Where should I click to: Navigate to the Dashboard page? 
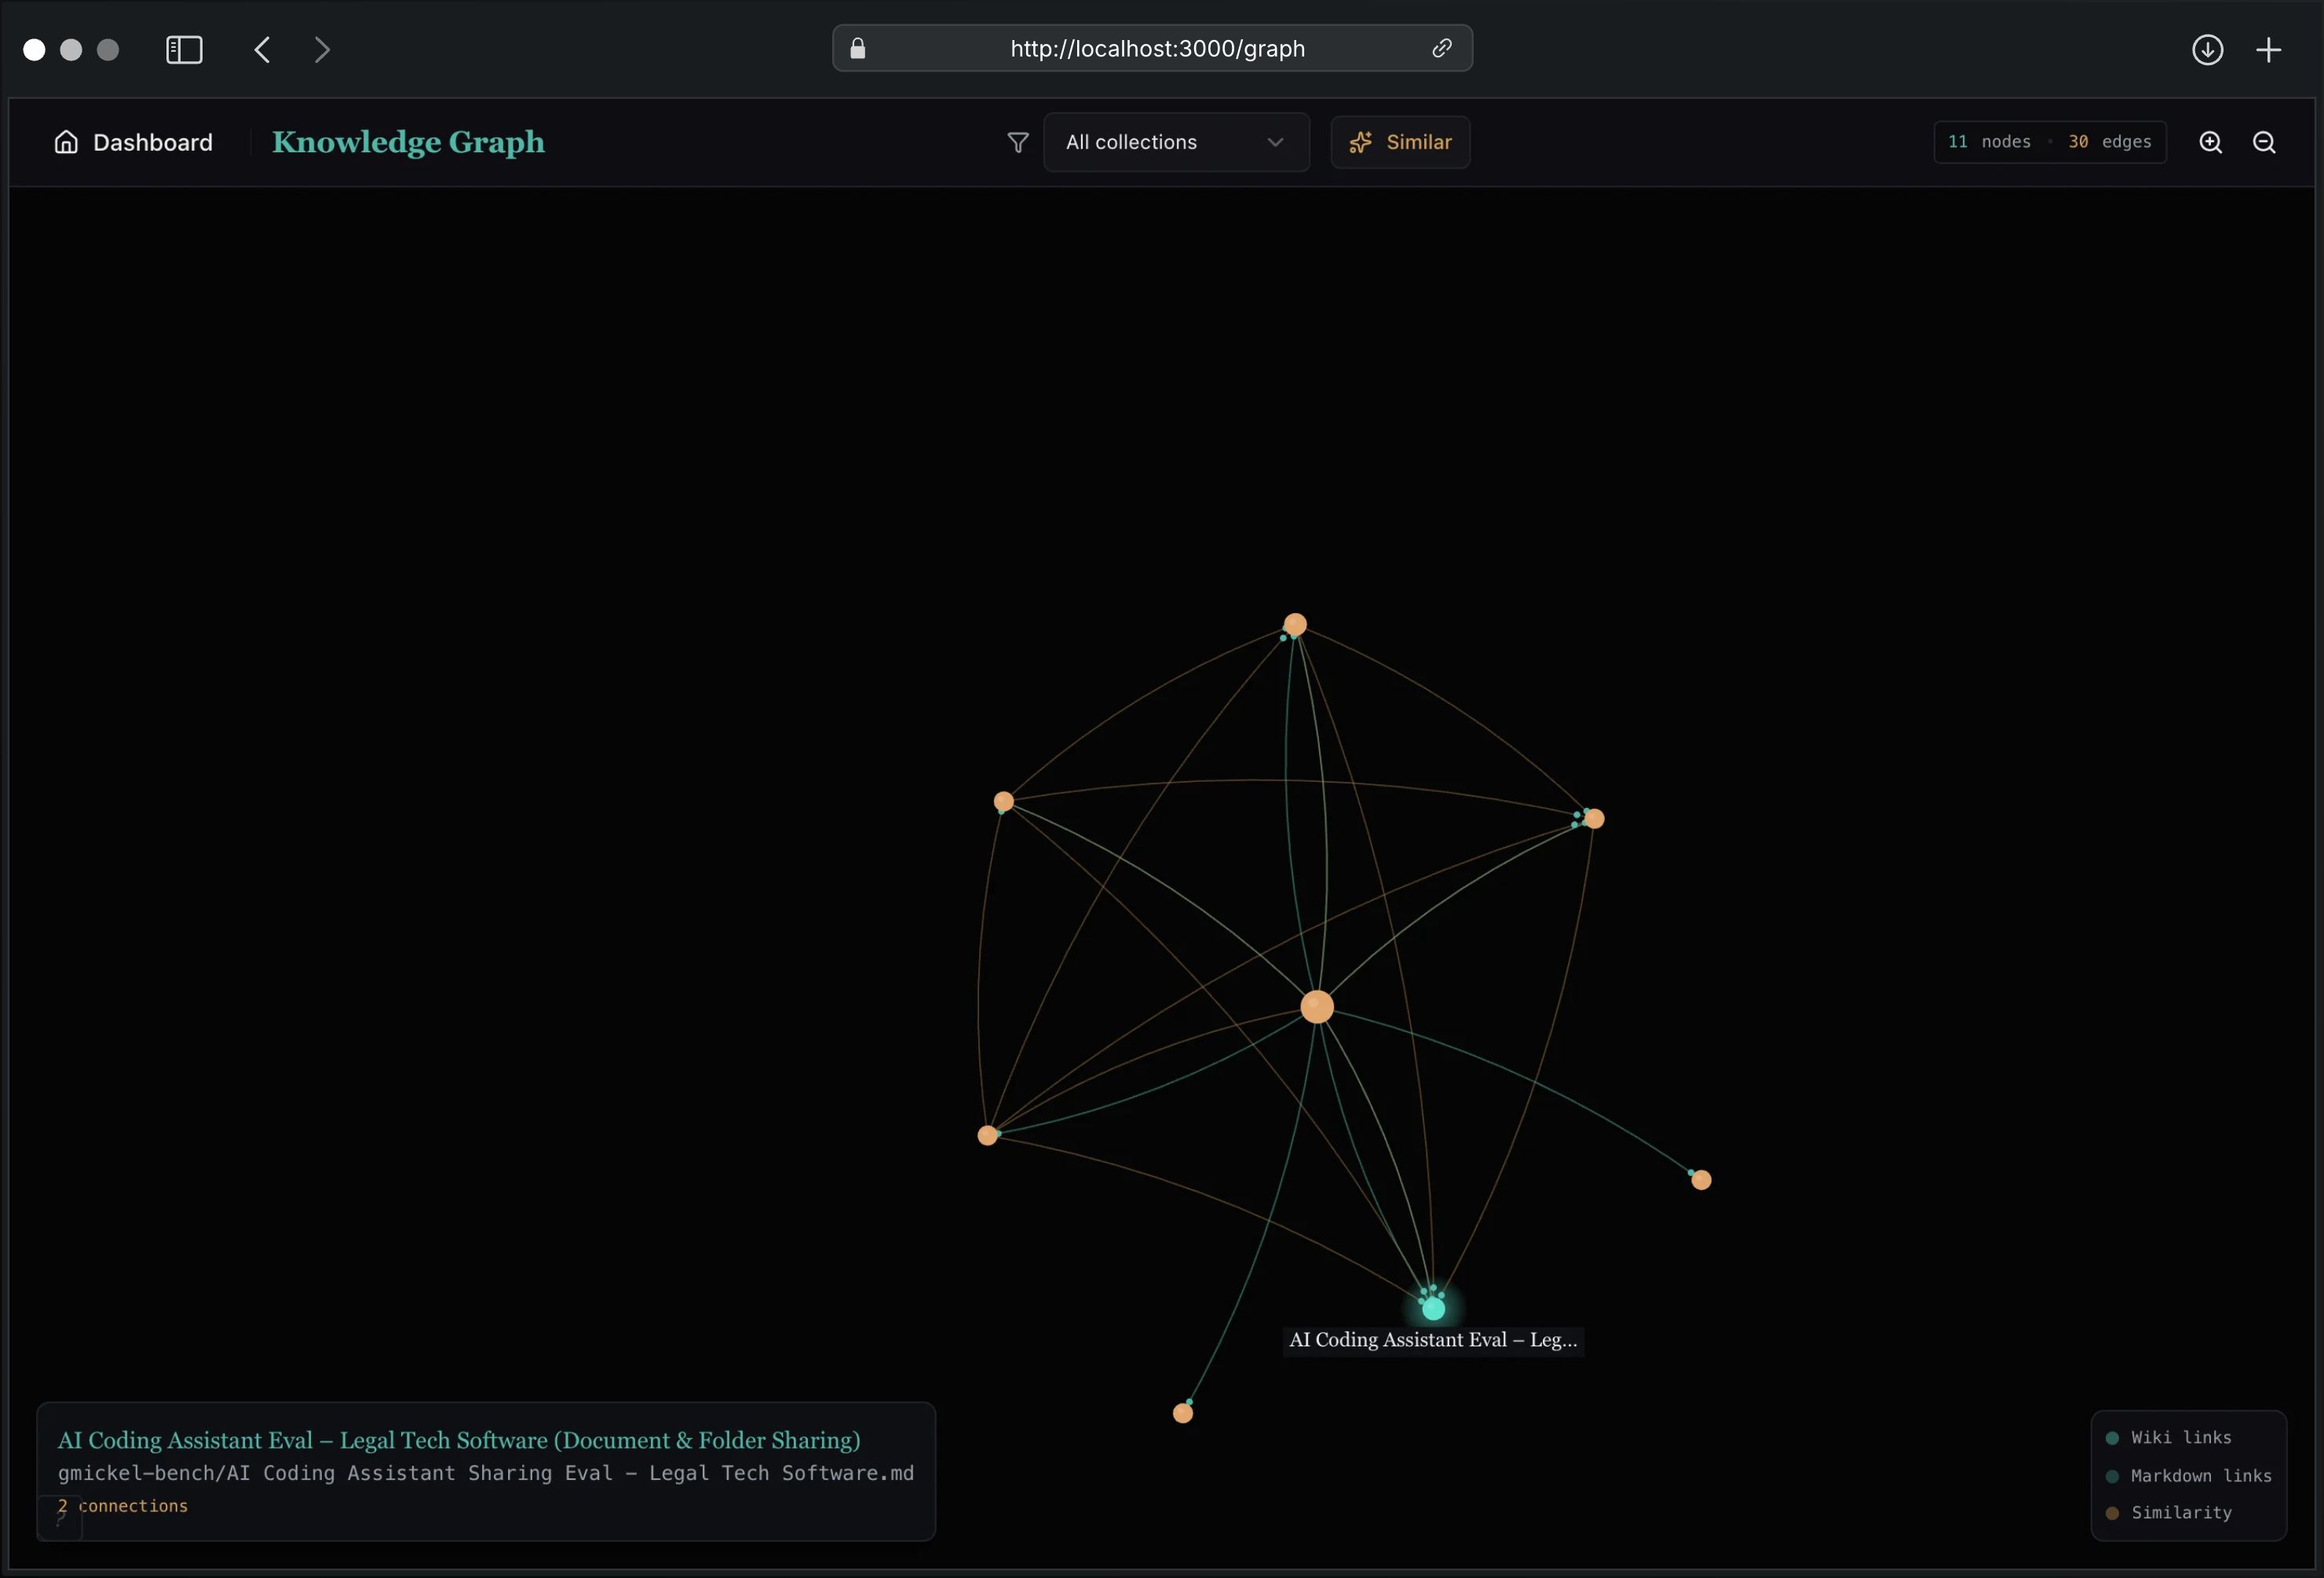pyautogui.click(x=152, y=142)
